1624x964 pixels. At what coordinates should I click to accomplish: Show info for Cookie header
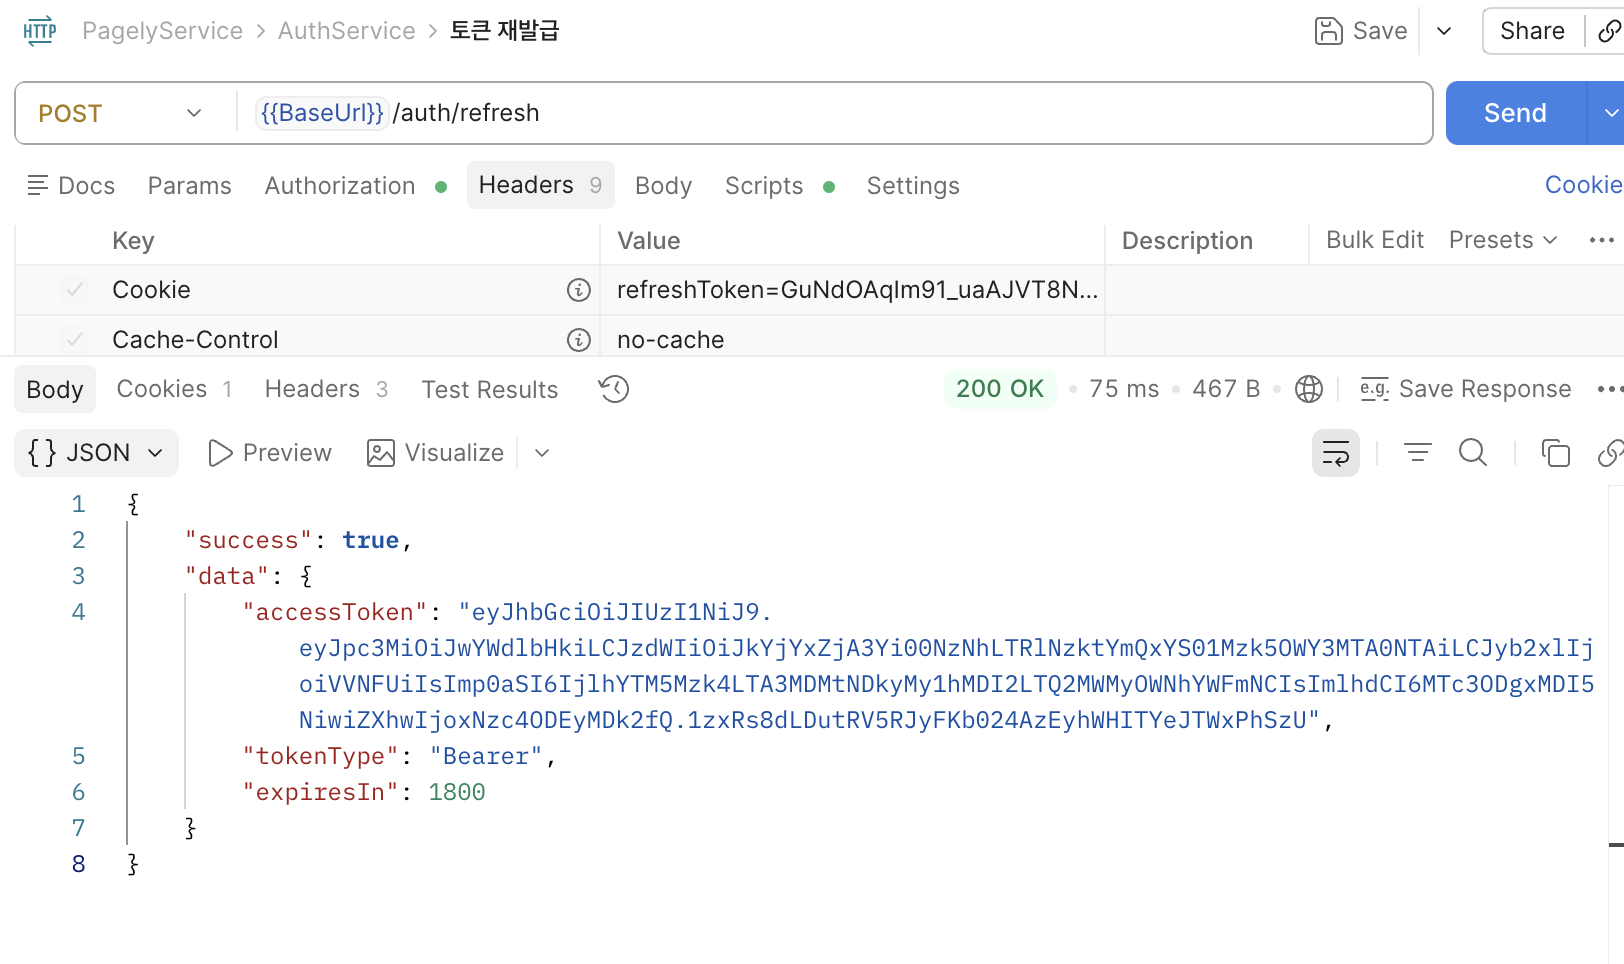tap(579, 290)
